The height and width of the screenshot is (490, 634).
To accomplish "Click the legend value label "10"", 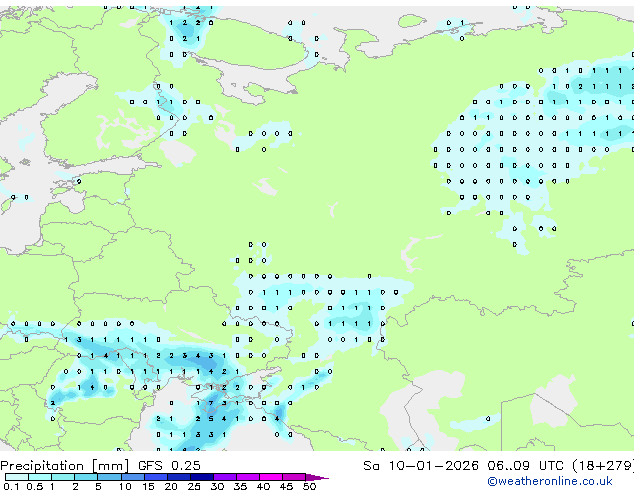I will click(x=125, y=486).
